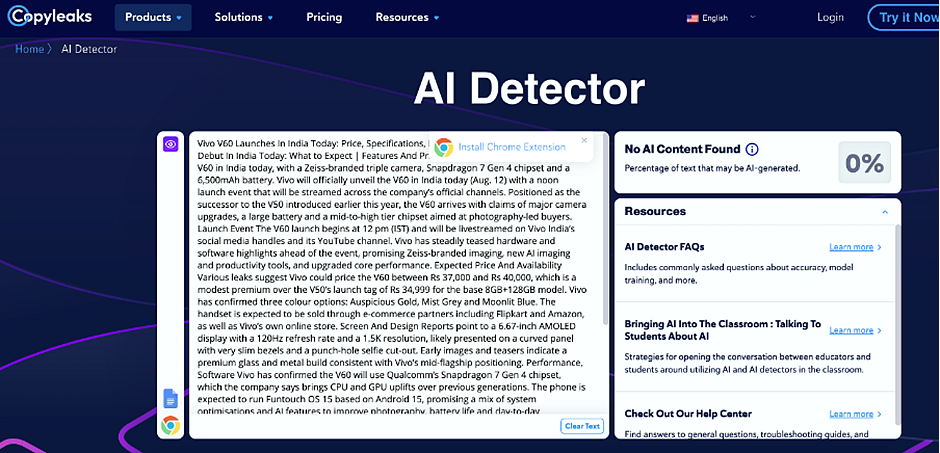Open the Solutions dropdown menu
This screenshot has width=940, height=453.
[x=244, y=17]
